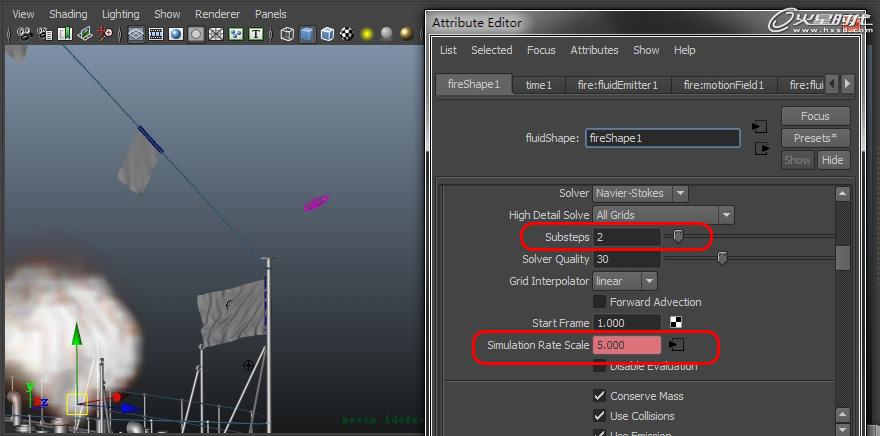Click connection icon beside Simulation Rate Scale

click(677, 345)
